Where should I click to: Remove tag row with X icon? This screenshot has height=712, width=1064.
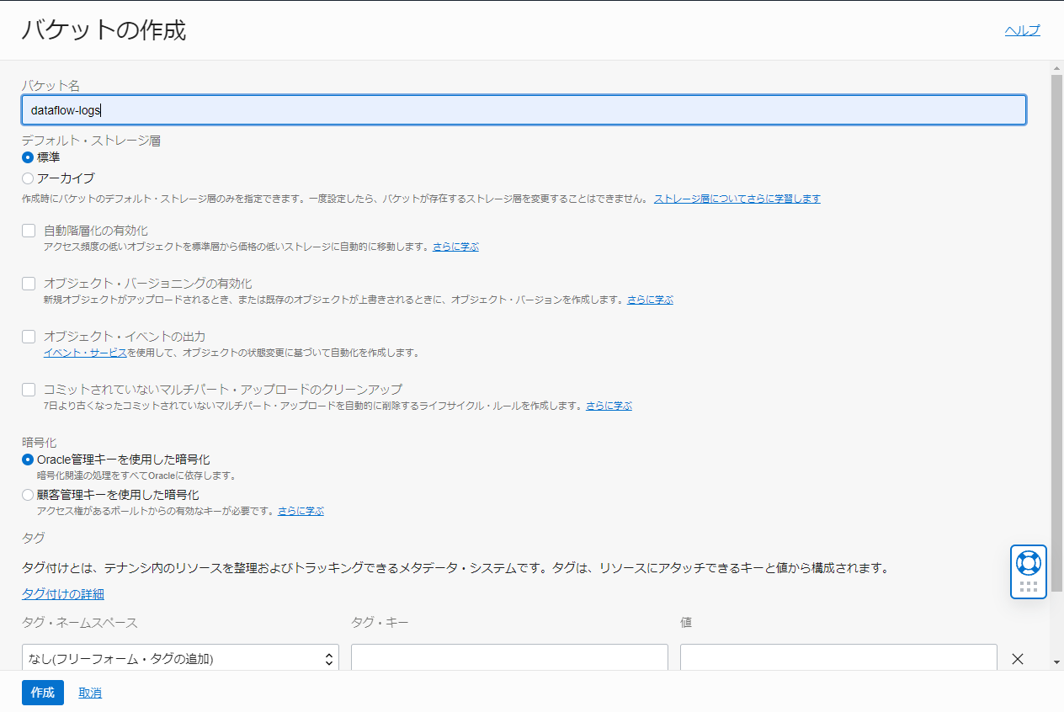(x=1017, y=659)
